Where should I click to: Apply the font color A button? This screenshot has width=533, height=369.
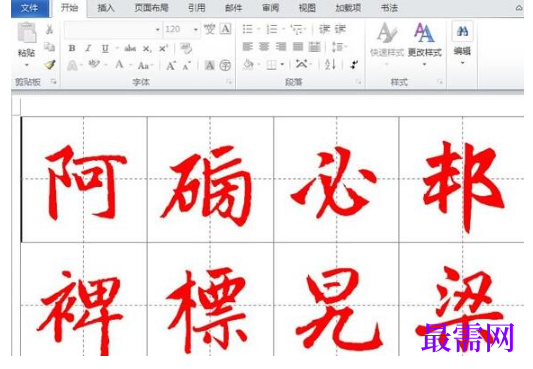click(x=119, y=65)
